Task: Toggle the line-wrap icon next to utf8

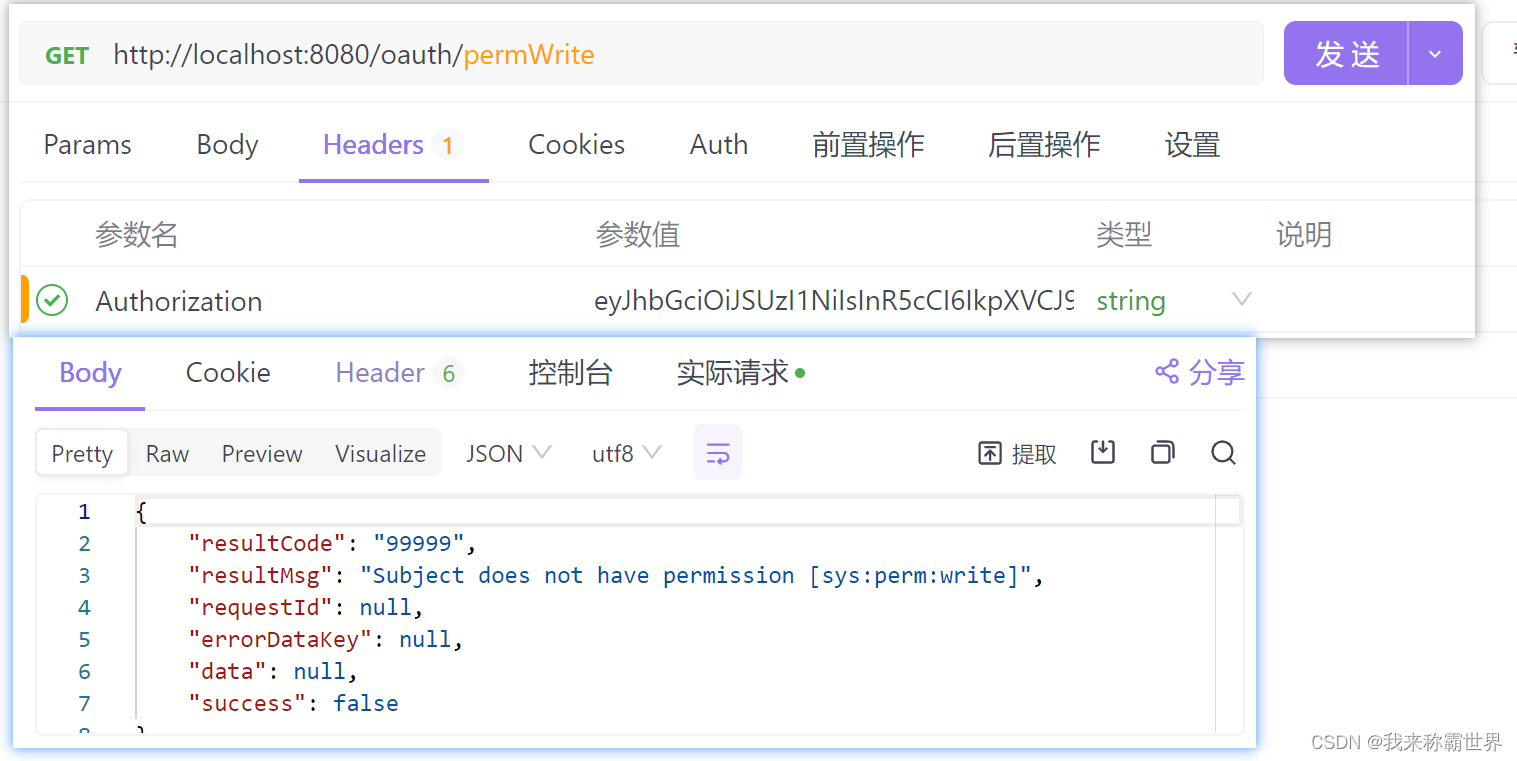Action: click(718, 453)
